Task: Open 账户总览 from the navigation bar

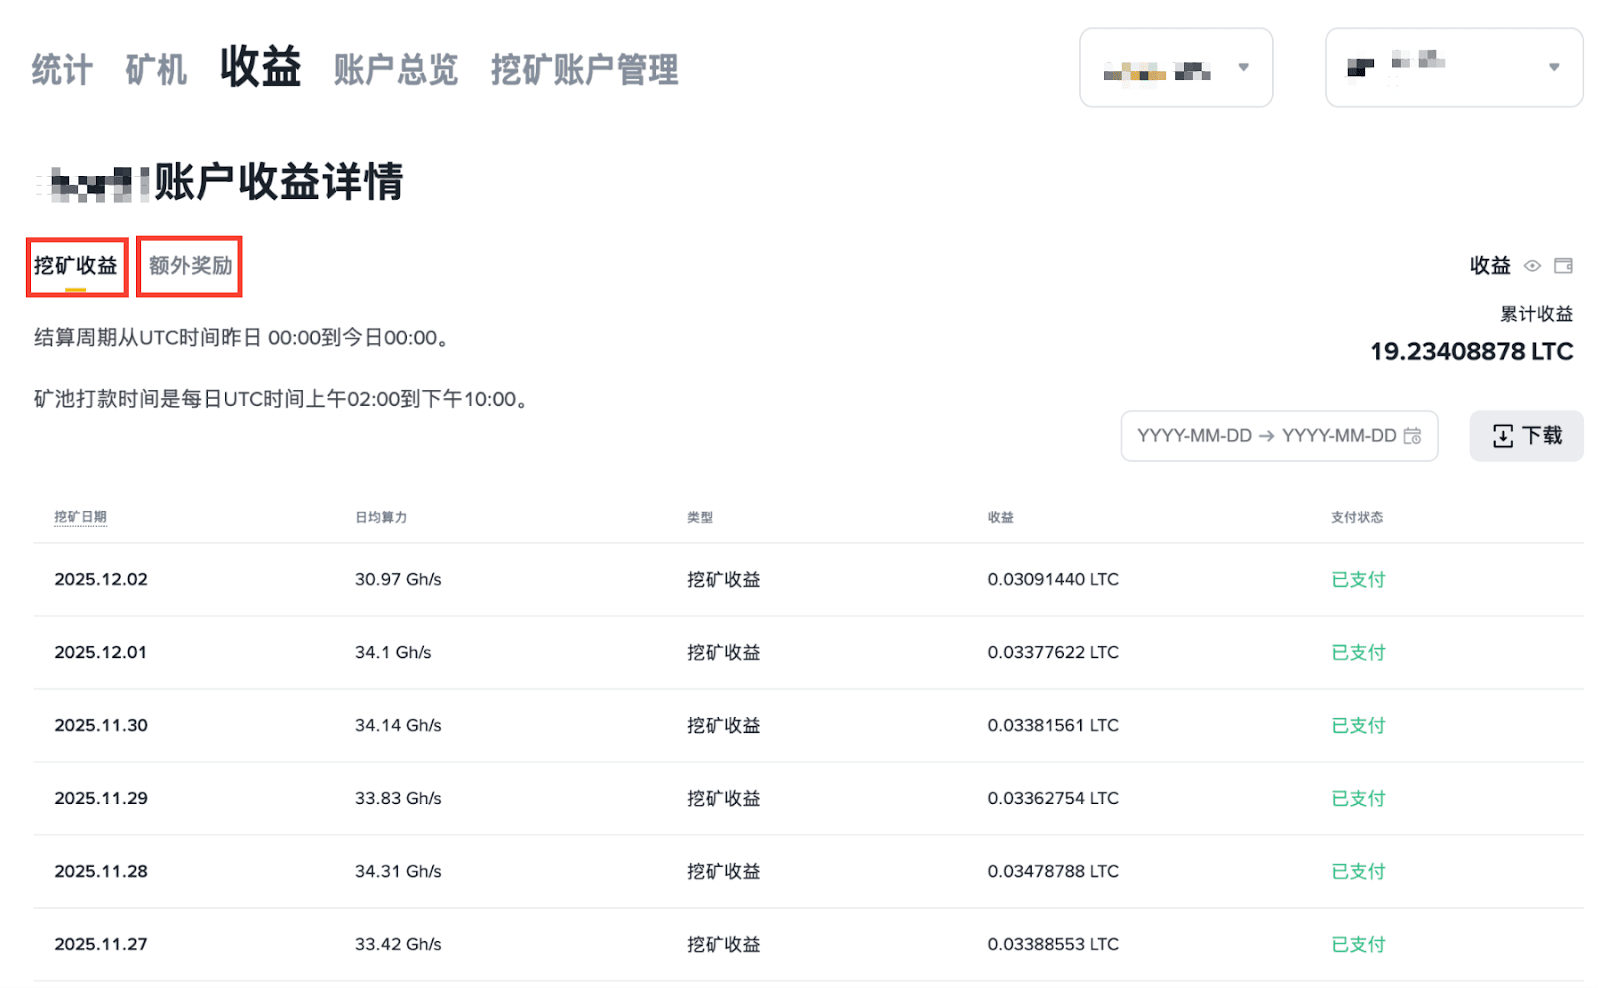Action: pos(395,68)
